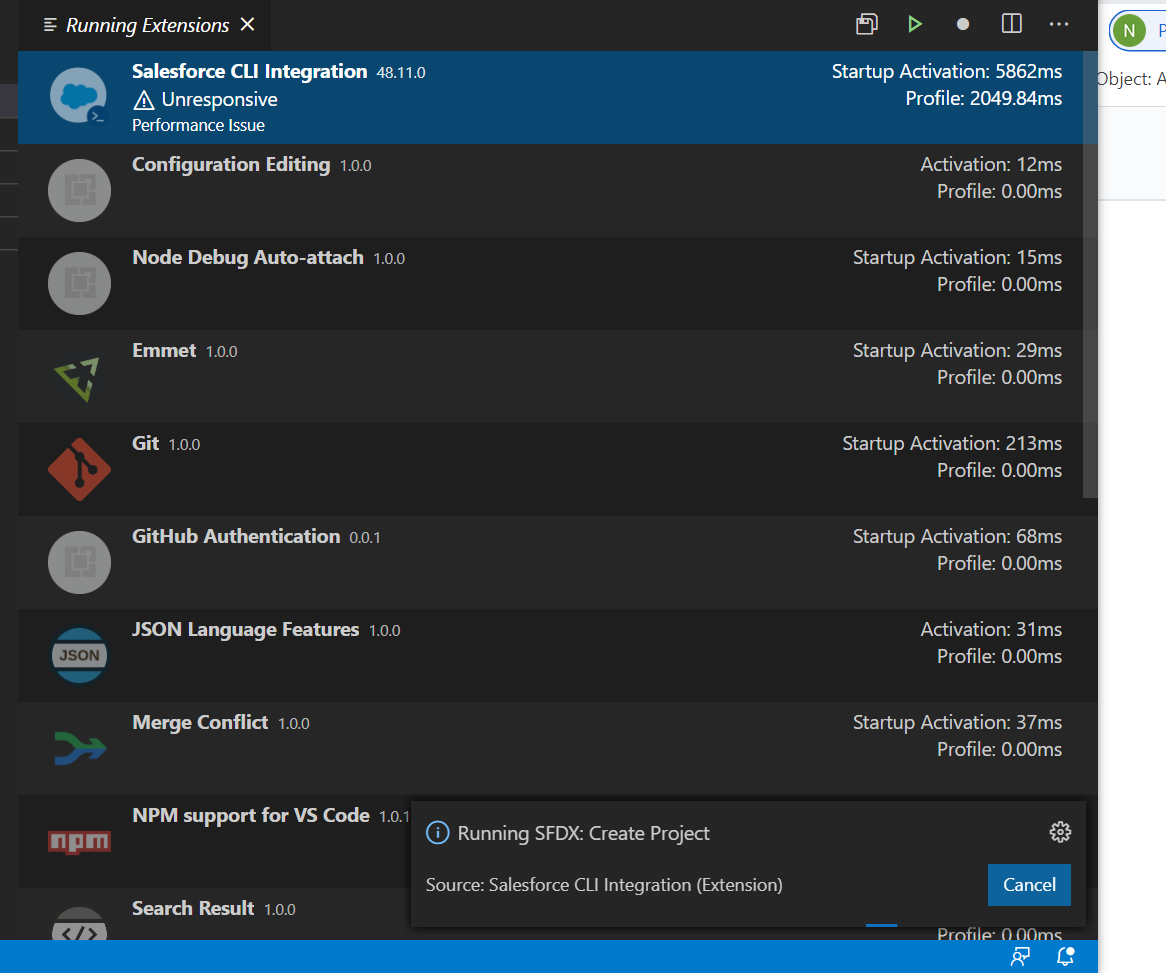The width and height of the screenshot is (1166, 973).
Task: Select the Search Result extension title
Action: [193, 908]
